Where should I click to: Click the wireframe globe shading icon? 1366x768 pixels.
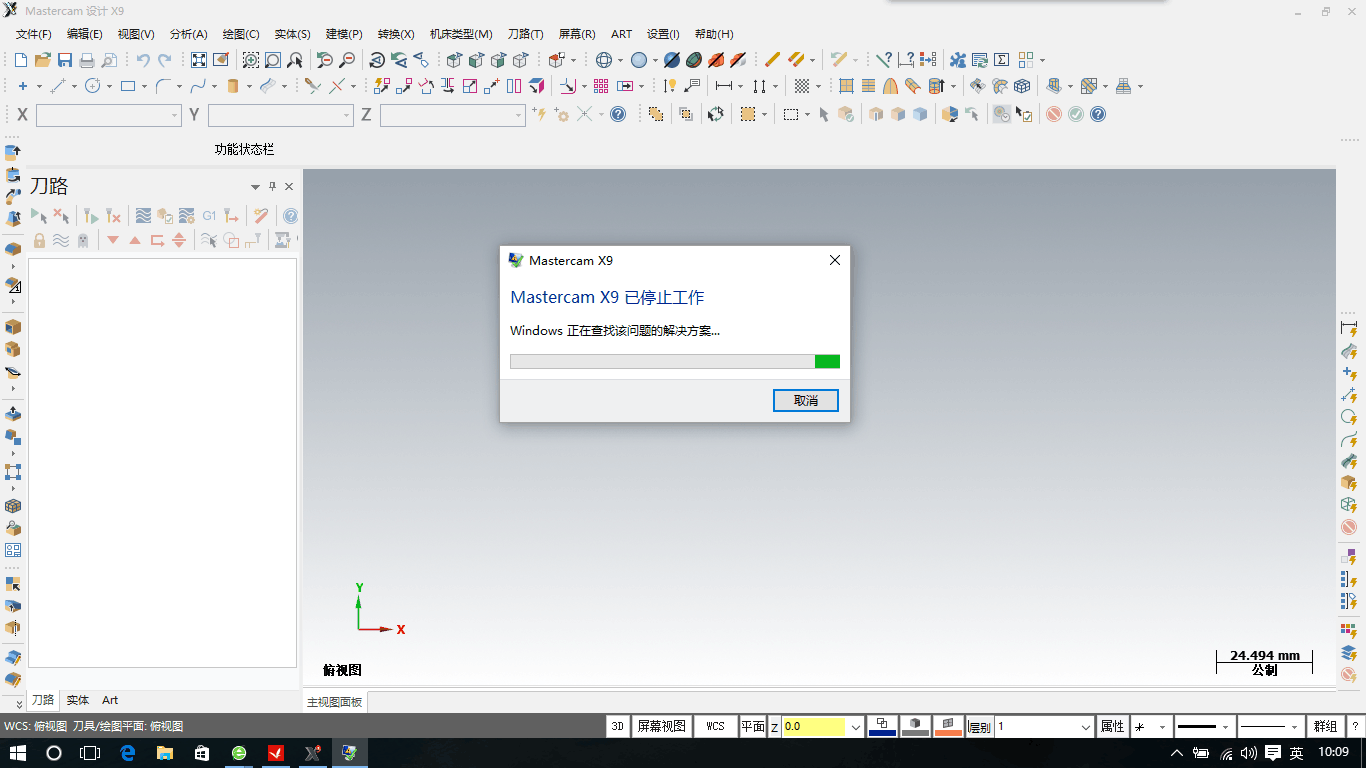(604, 60)
